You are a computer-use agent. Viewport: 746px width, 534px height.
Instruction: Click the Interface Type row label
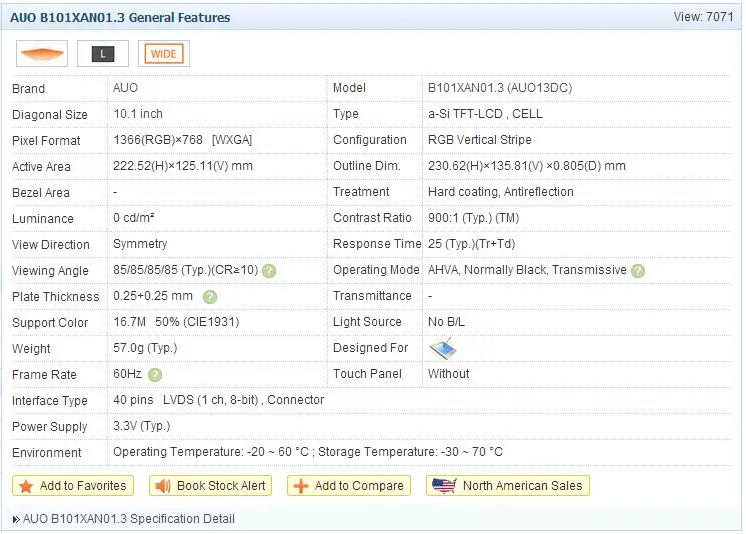pyautogui.click(x=50, y=401)
